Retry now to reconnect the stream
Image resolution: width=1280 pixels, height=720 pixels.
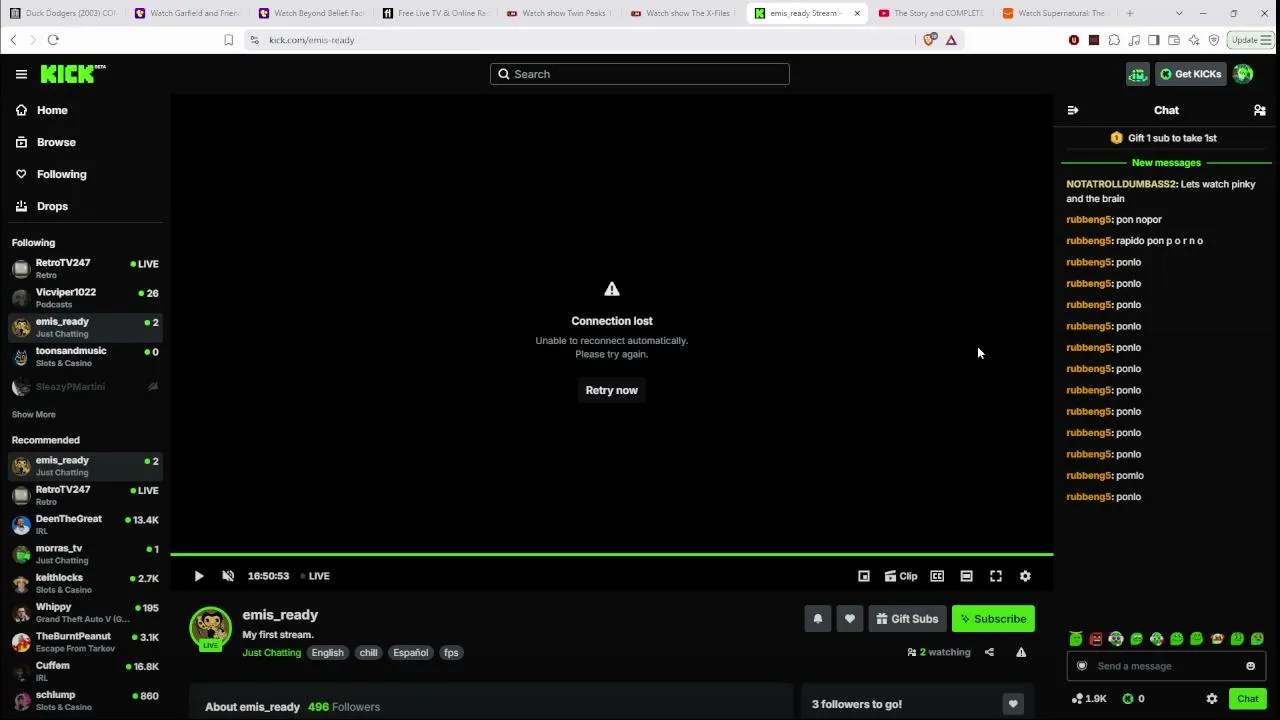[x=612, y=390]
